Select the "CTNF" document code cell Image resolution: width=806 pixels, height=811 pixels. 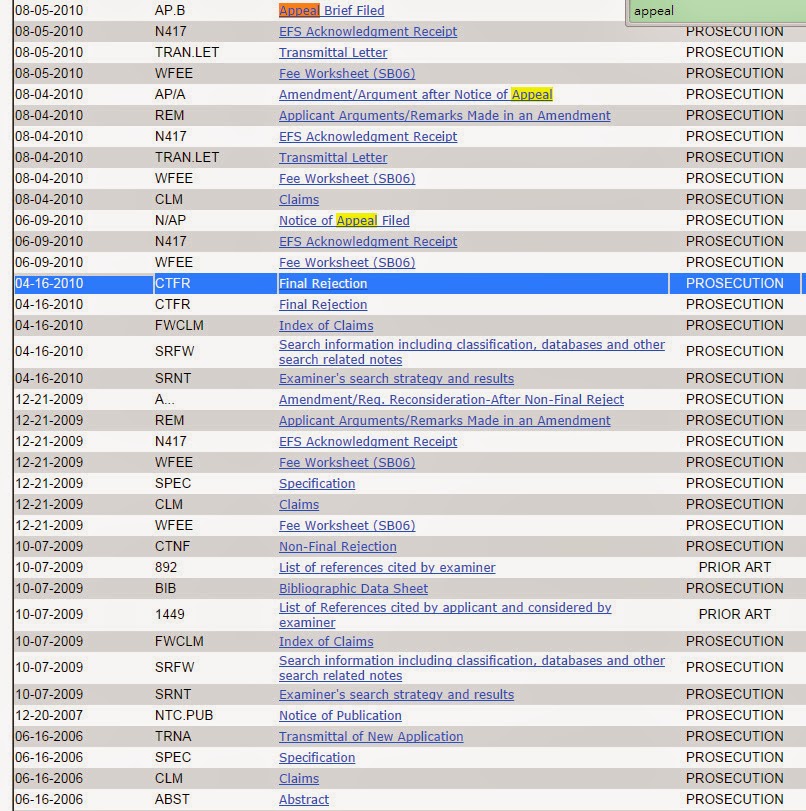pos(172,547)
